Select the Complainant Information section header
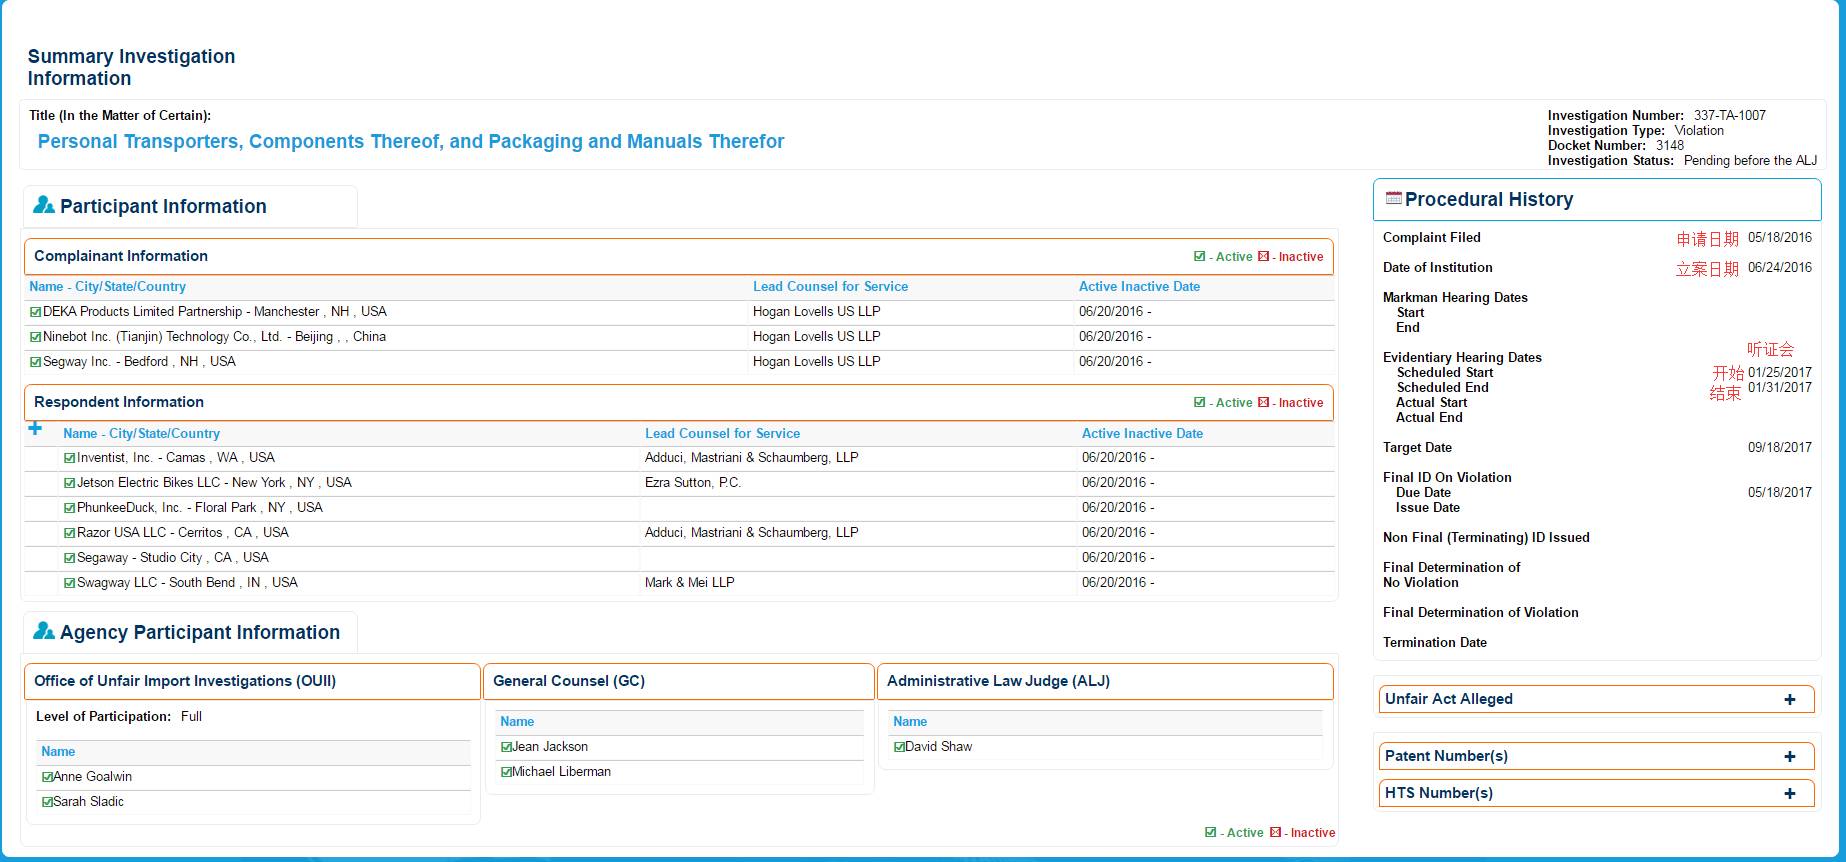Viewport: 1846px width, 862px height. 679,257
